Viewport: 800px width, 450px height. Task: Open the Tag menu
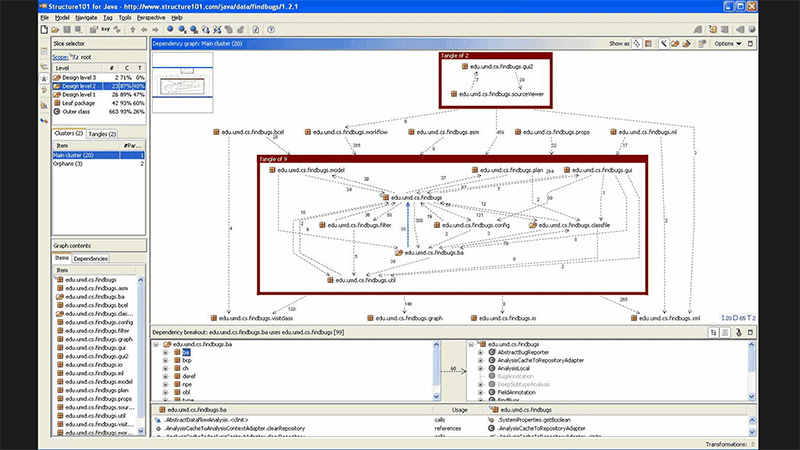(108, 18)
